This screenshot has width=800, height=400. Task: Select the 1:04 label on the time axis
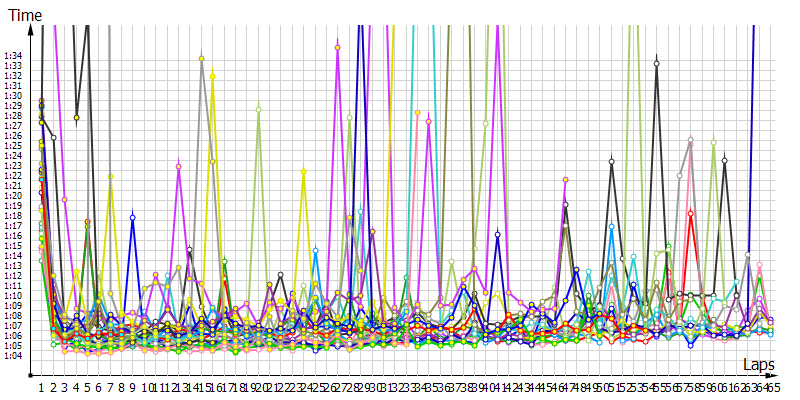tap(13, 356)
